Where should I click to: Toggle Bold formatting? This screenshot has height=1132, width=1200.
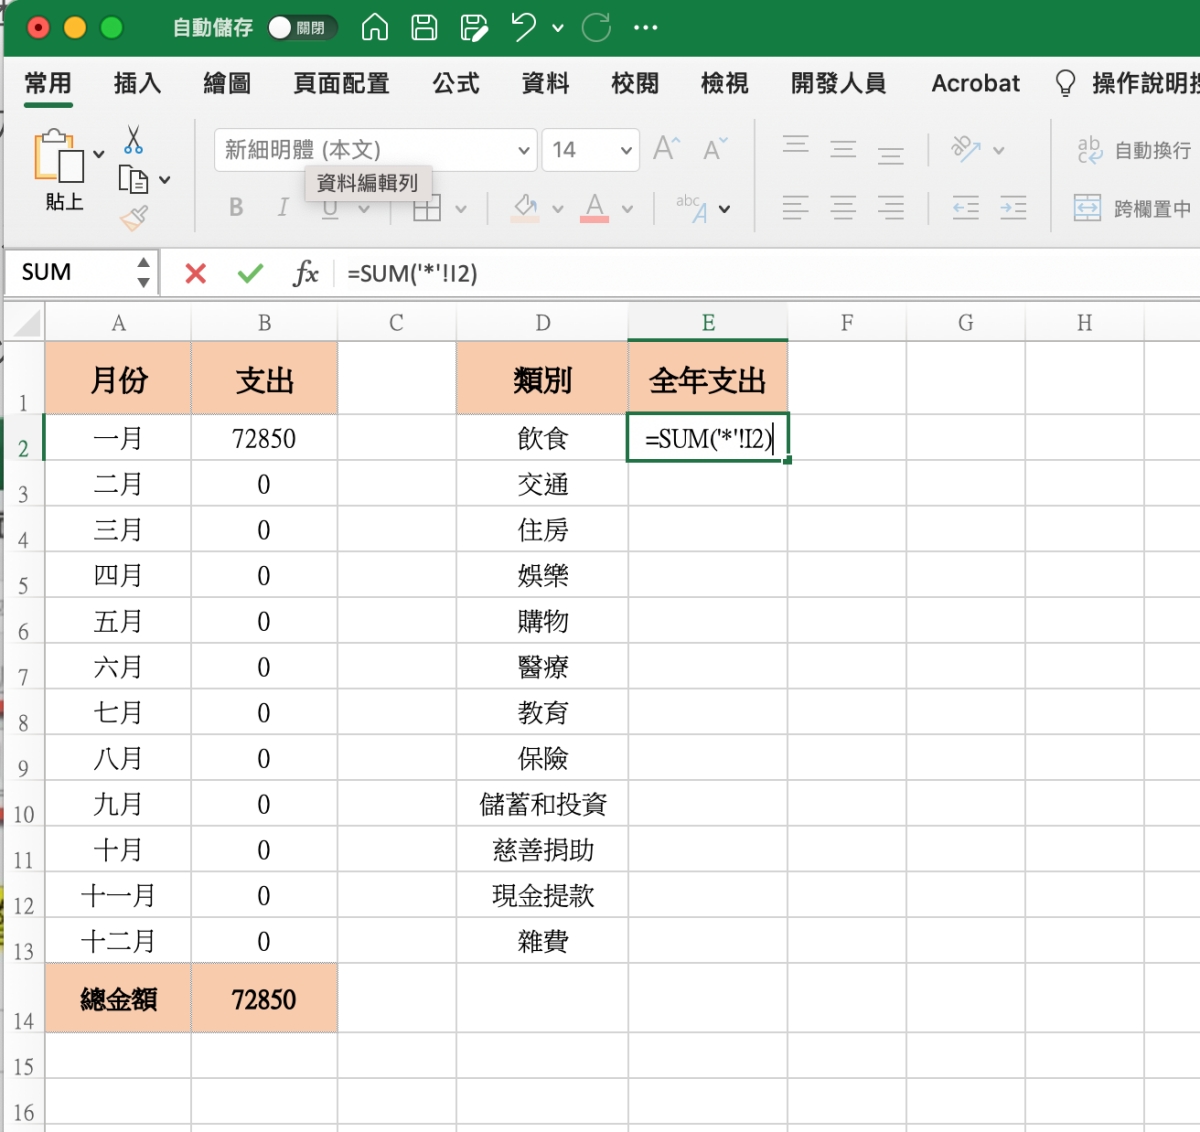236,207
